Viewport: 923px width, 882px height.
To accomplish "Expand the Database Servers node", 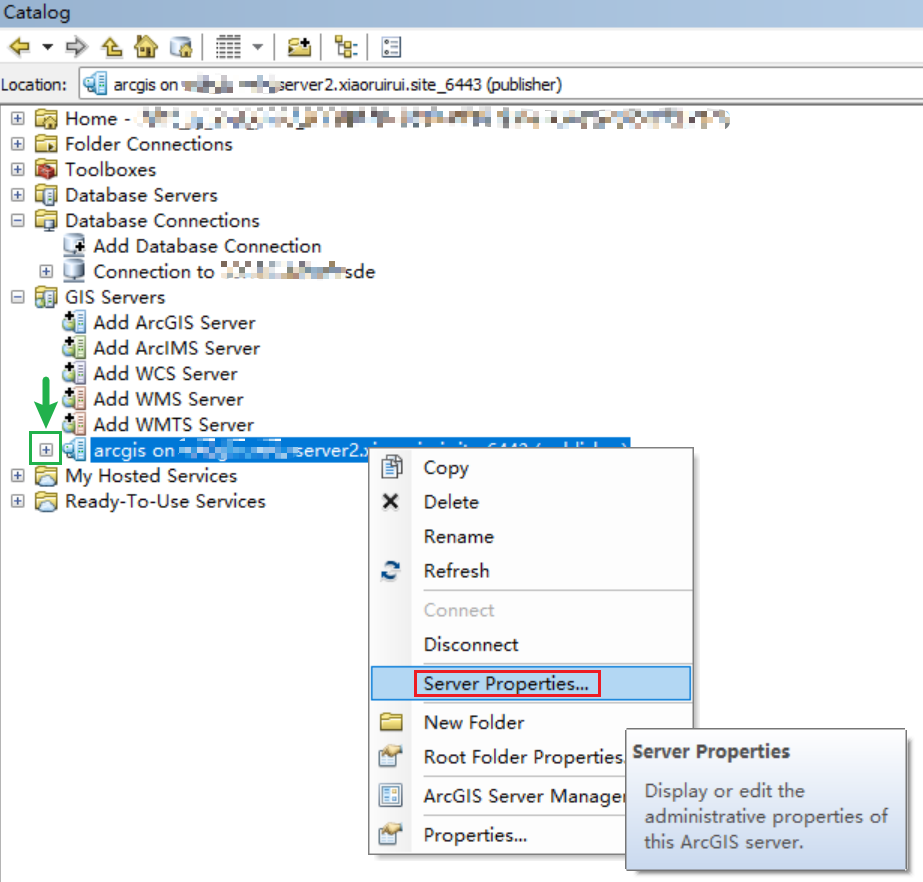I will click(18, 195).
